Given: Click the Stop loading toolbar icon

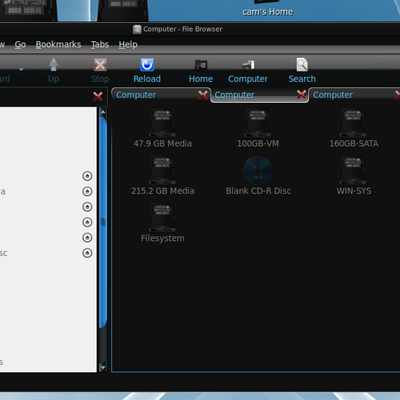Looking at the screenshot, I should point(100,70).
